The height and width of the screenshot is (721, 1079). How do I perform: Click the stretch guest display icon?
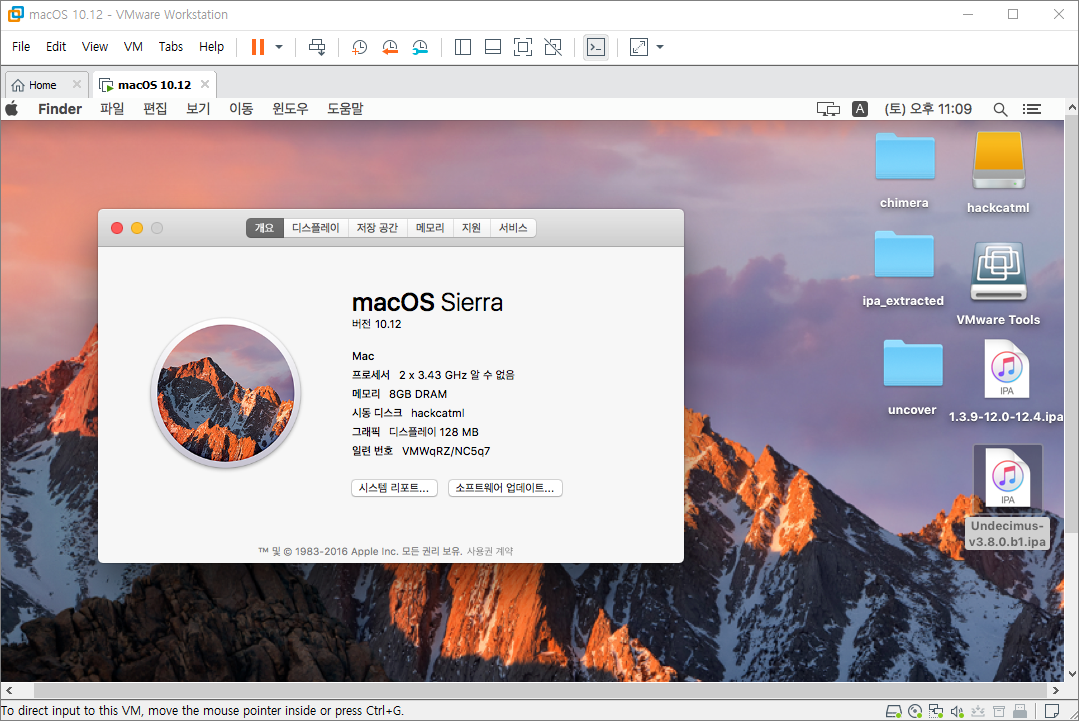(639, 47)
